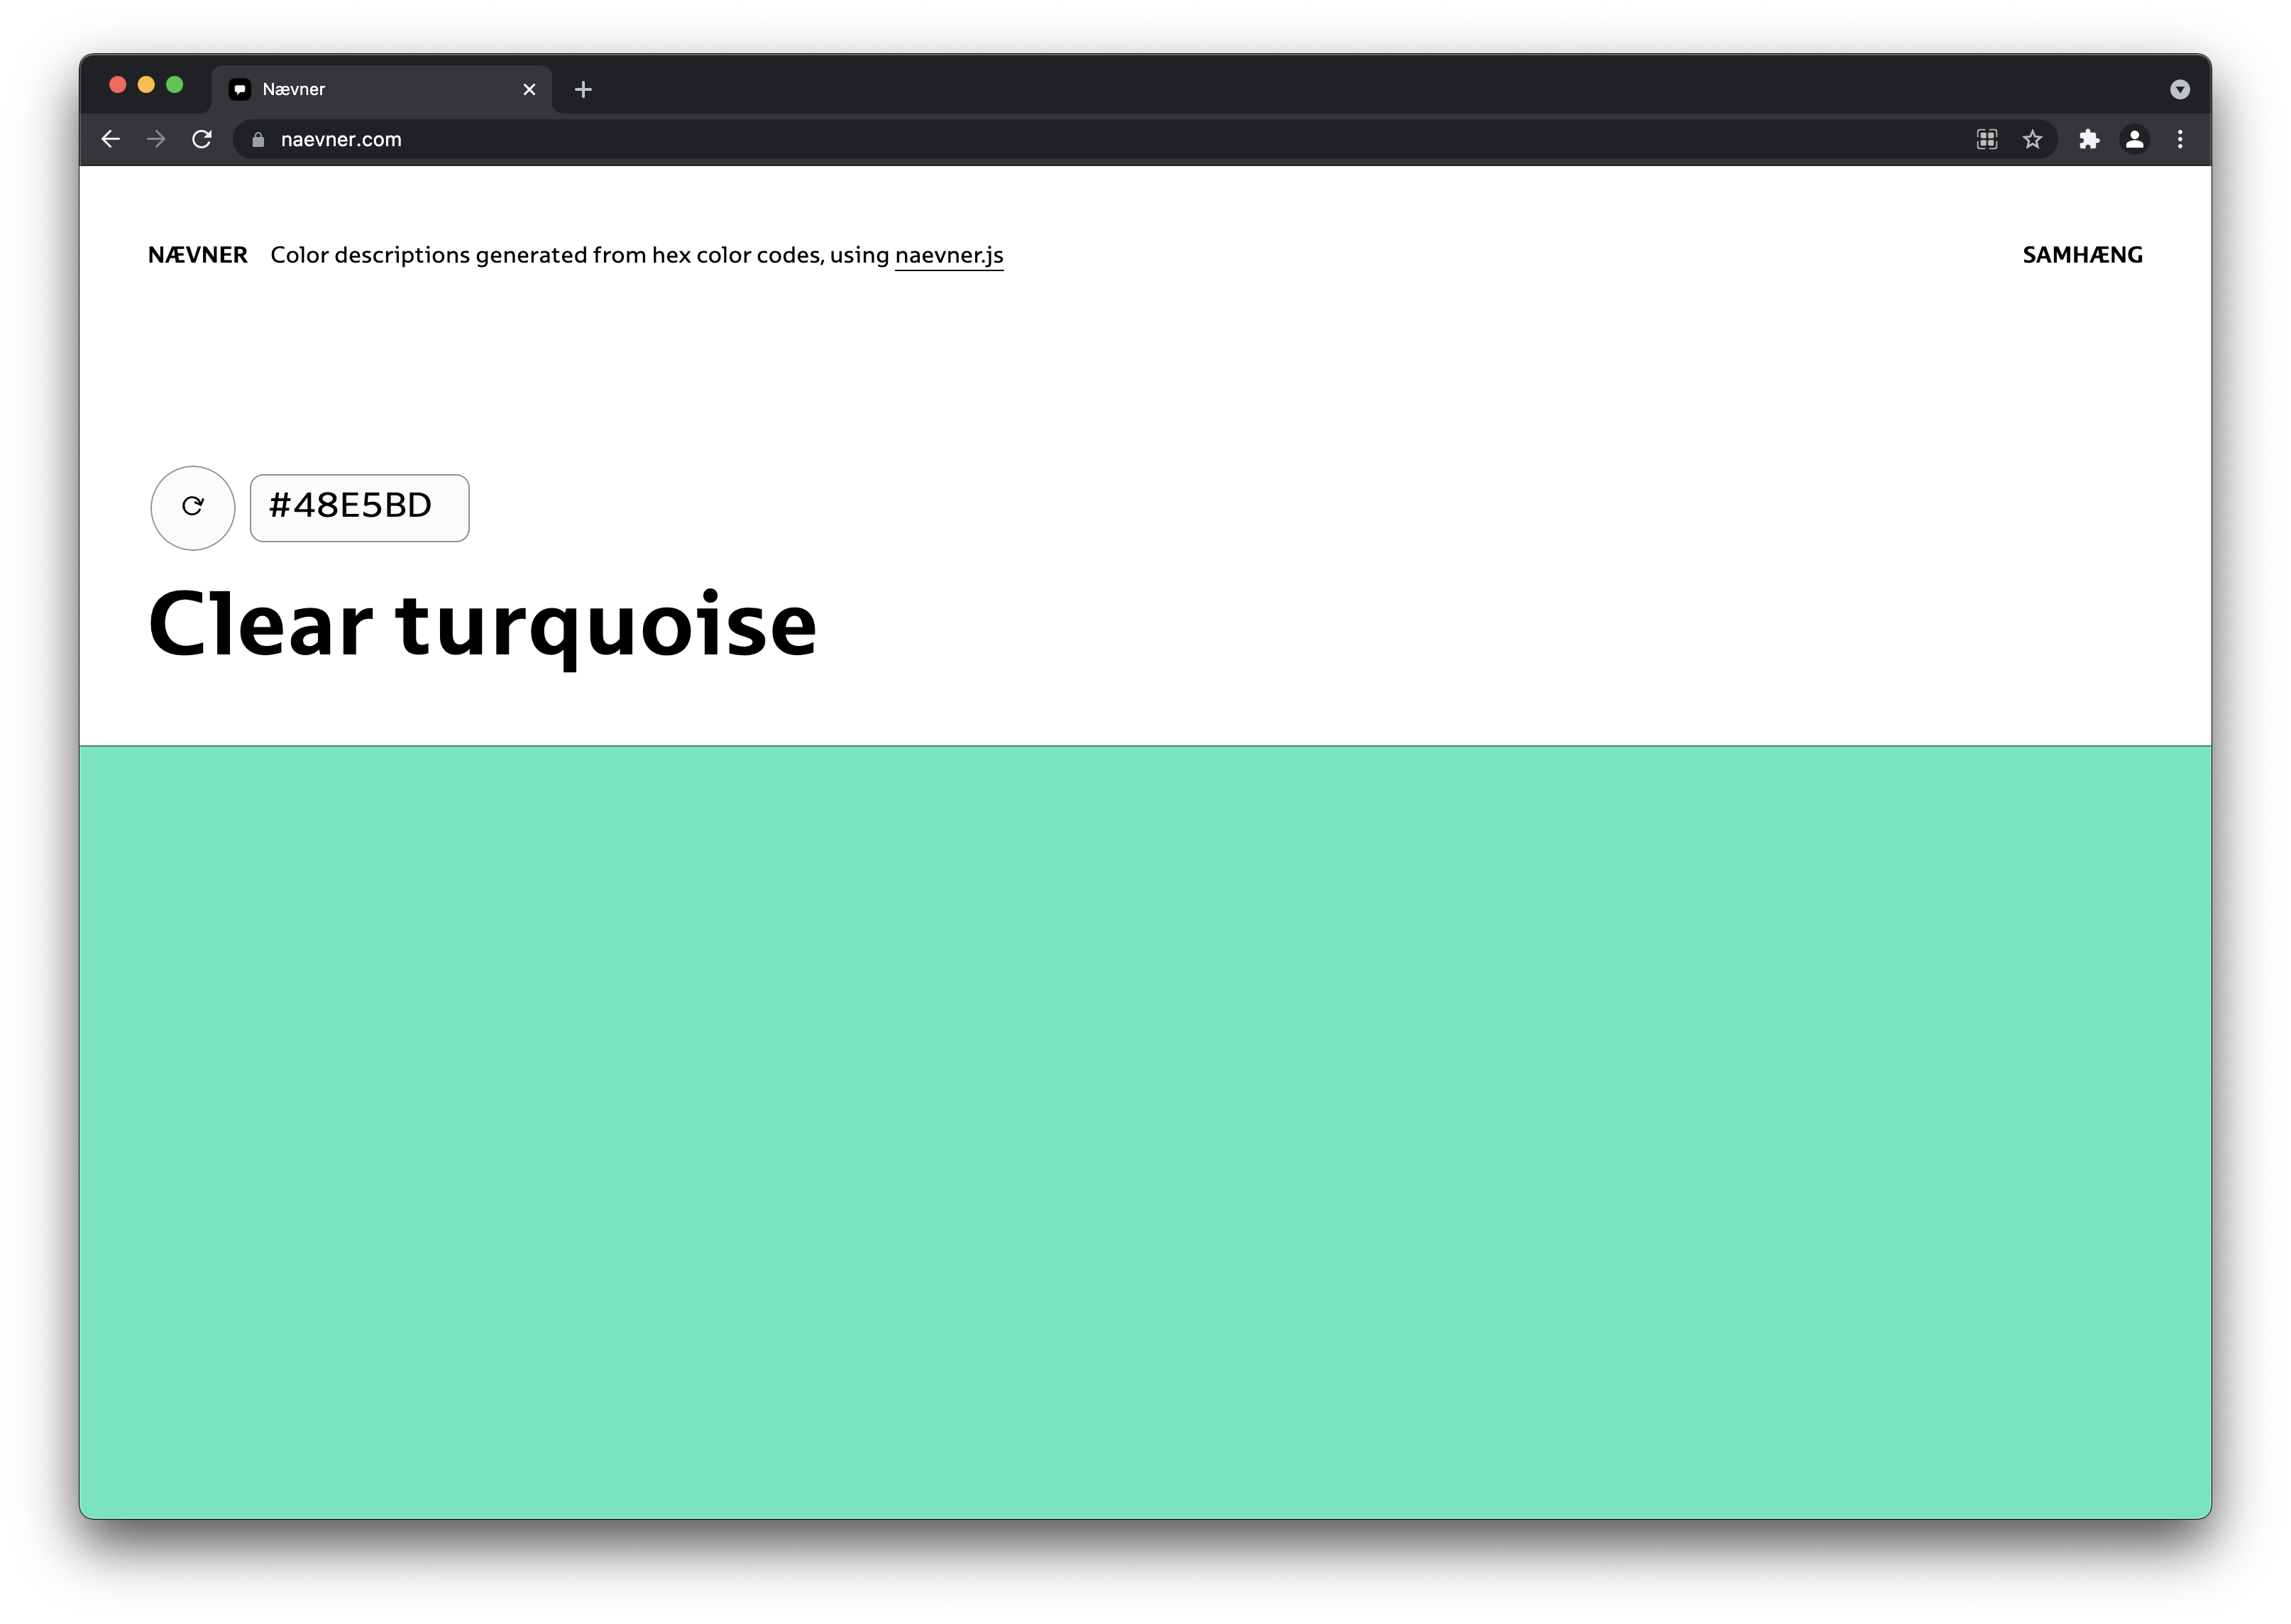The image size is (2291, 1624).
Task: Open Chrome three-dot menu
Action: point(2180,139)
